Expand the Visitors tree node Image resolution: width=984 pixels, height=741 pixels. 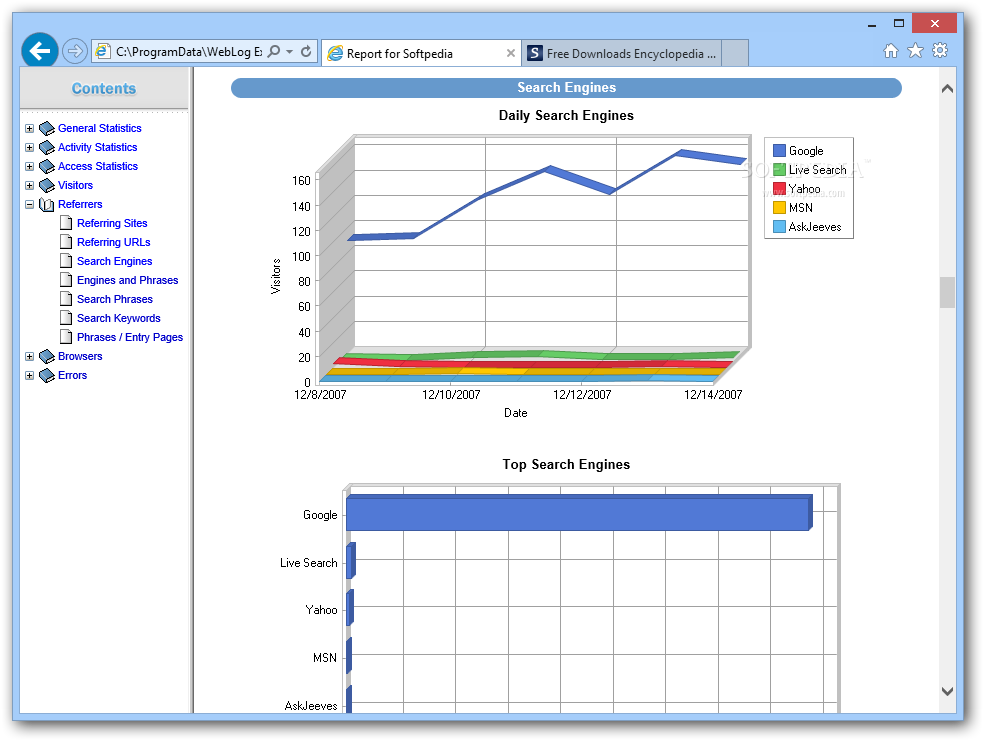tap(29, 185)
